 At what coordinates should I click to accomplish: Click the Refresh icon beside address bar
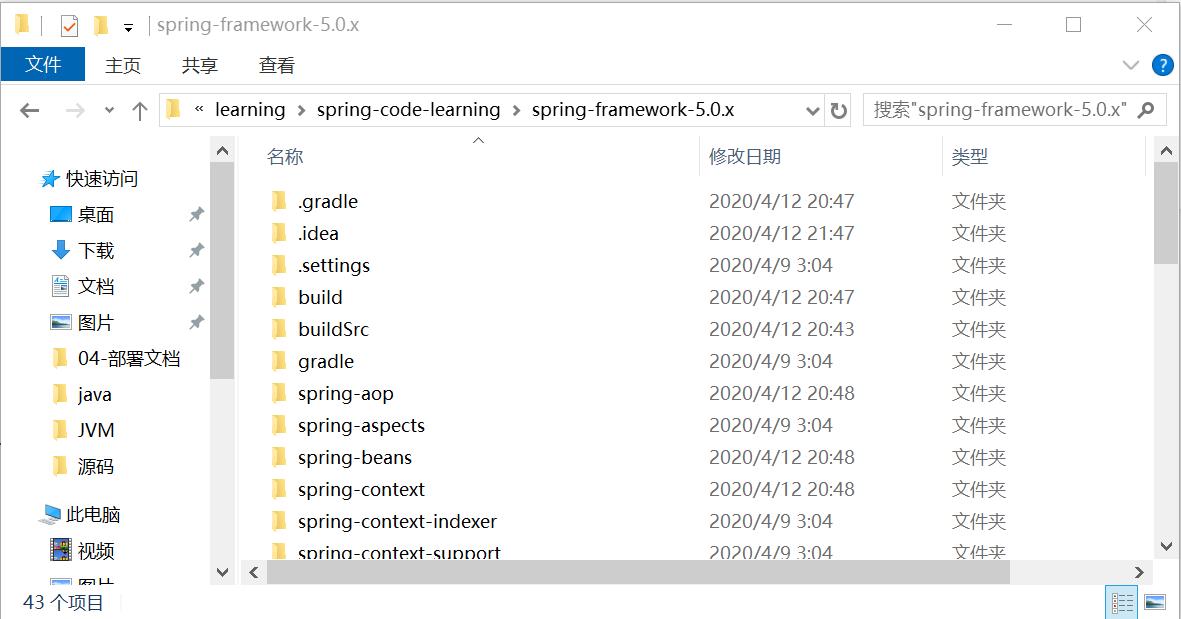[838, 110]
